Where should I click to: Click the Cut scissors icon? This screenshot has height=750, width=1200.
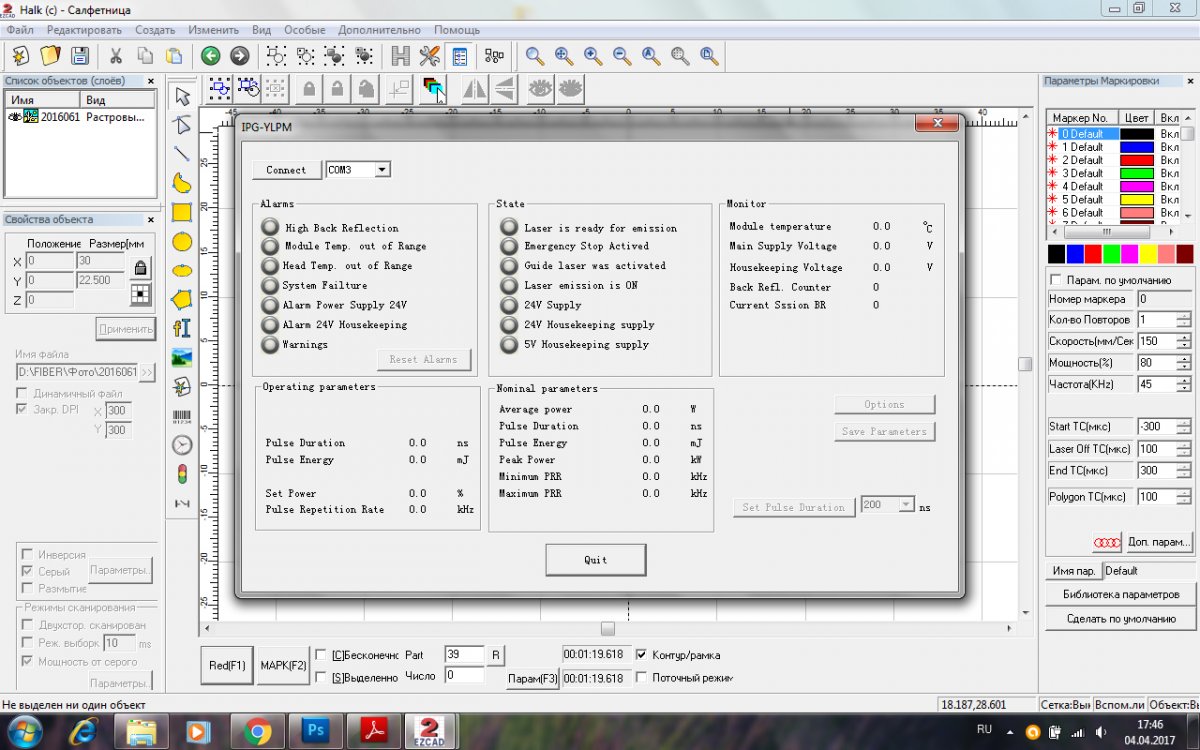(x=116, y=56)
